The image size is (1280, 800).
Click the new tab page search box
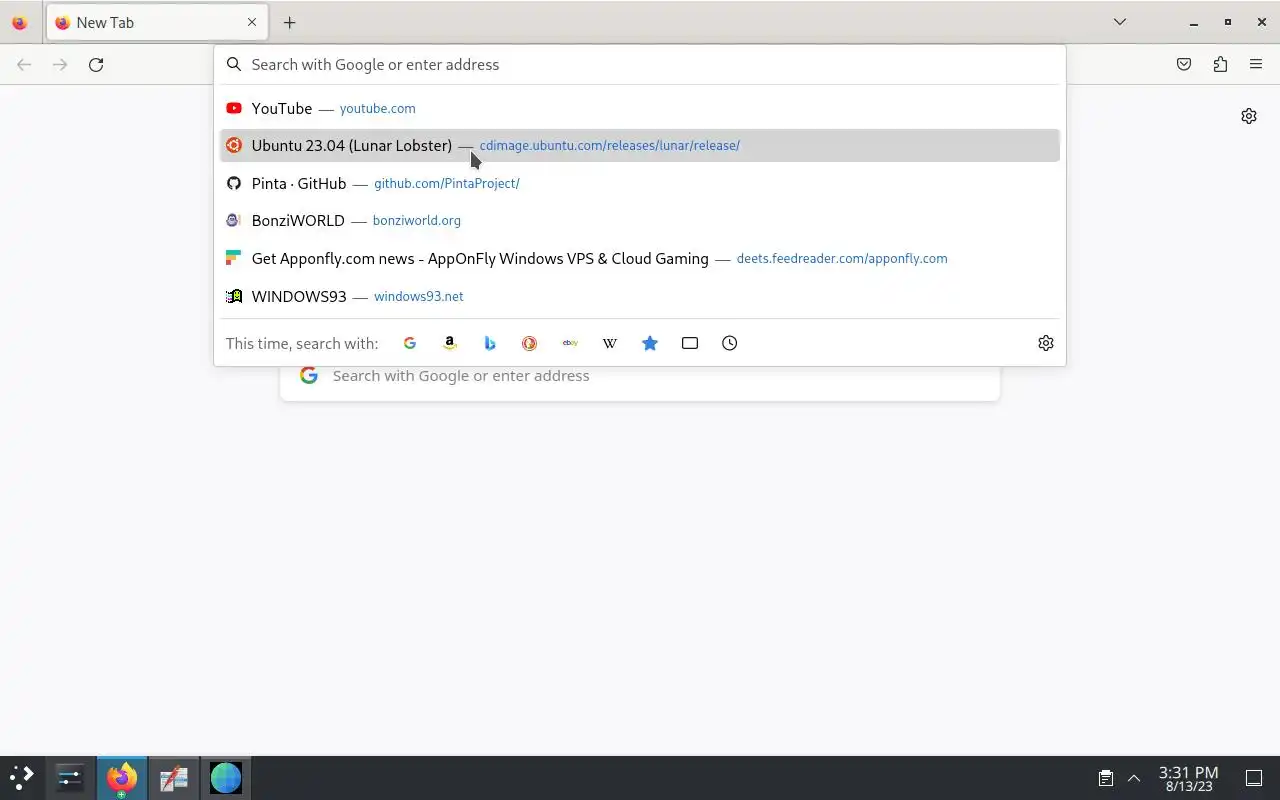click(640, 376)
